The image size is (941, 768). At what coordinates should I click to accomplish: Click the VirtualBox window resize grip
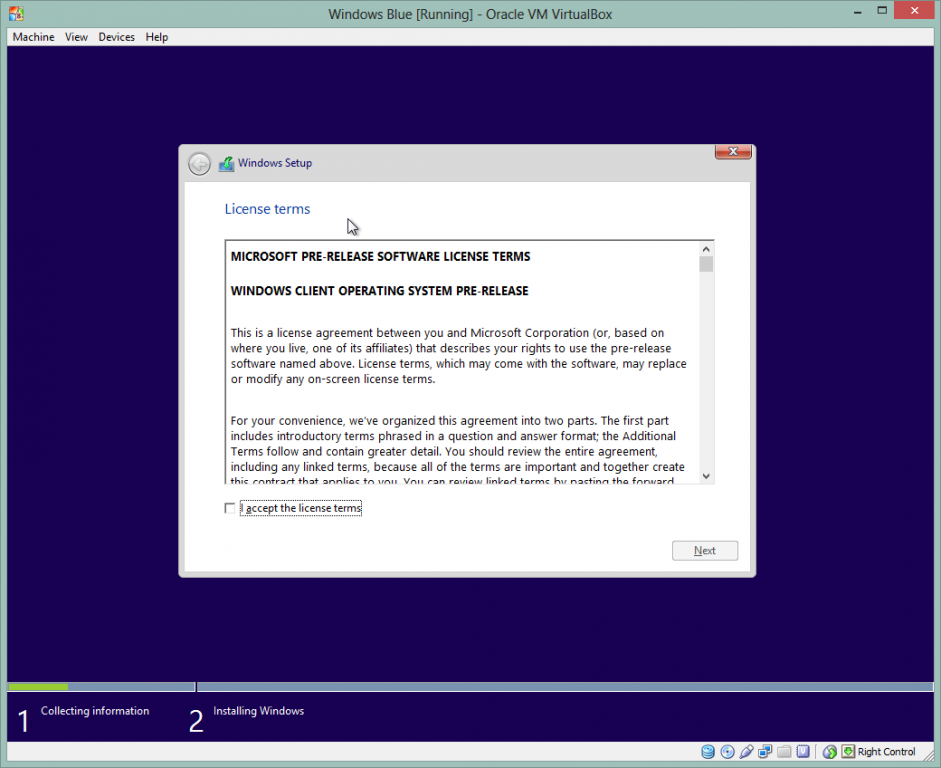coord(928,755)
